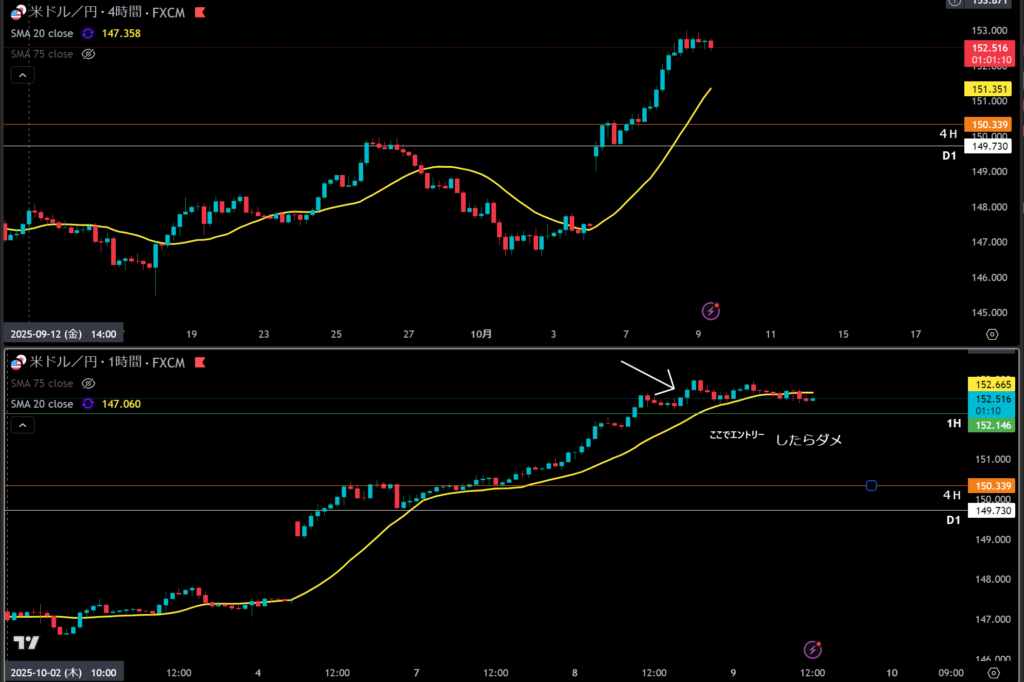The height and width of the screenshot is (682, 1024).
Task: Collapse the indicator legend in the 4-hour chart
Action: pos(22,75)
